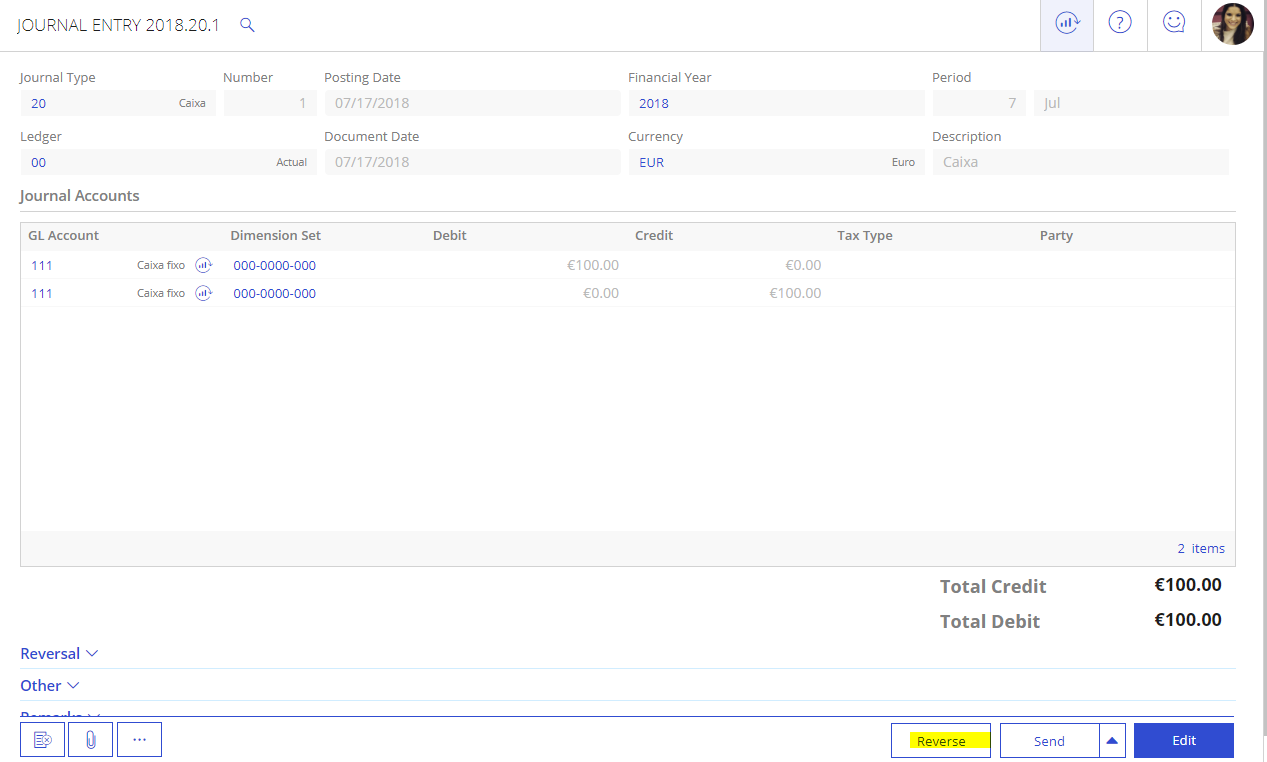1267x762 pixels.
Task: Expand the Reversal section
Action: (60, 653)
